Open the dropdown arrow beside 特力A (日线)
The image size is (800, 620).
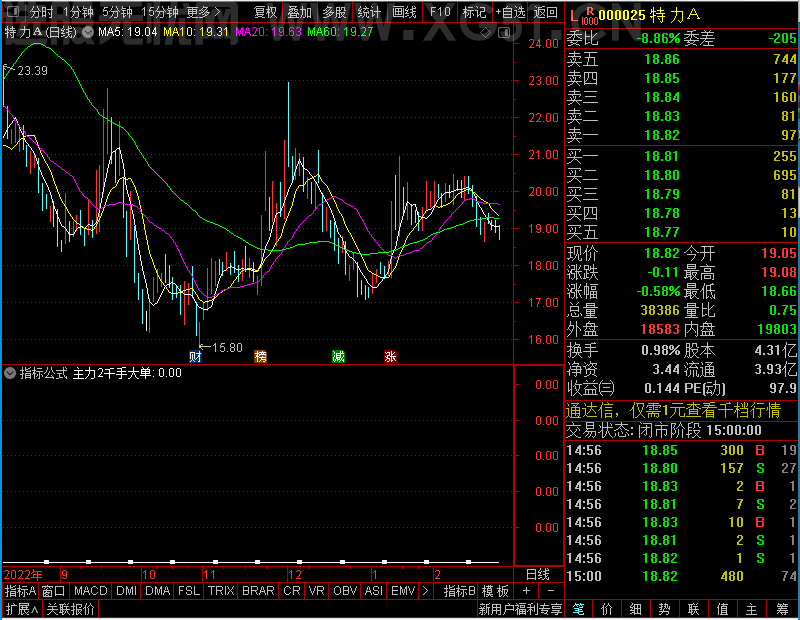tap(88, 33)
